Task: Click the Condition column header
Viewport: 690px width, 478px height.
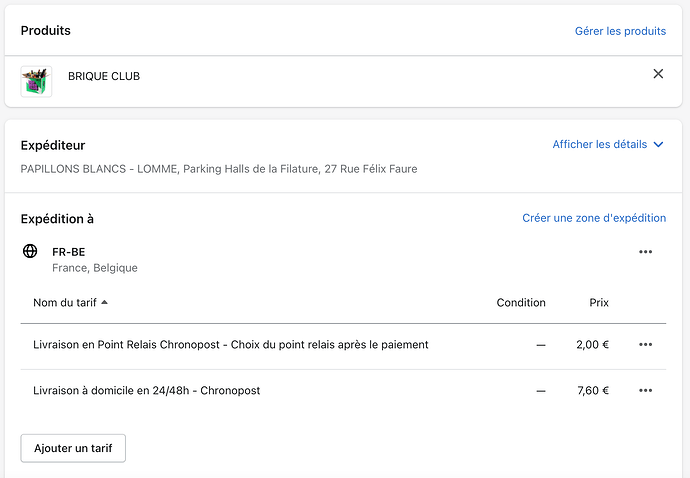Action: tap(521, 302)
